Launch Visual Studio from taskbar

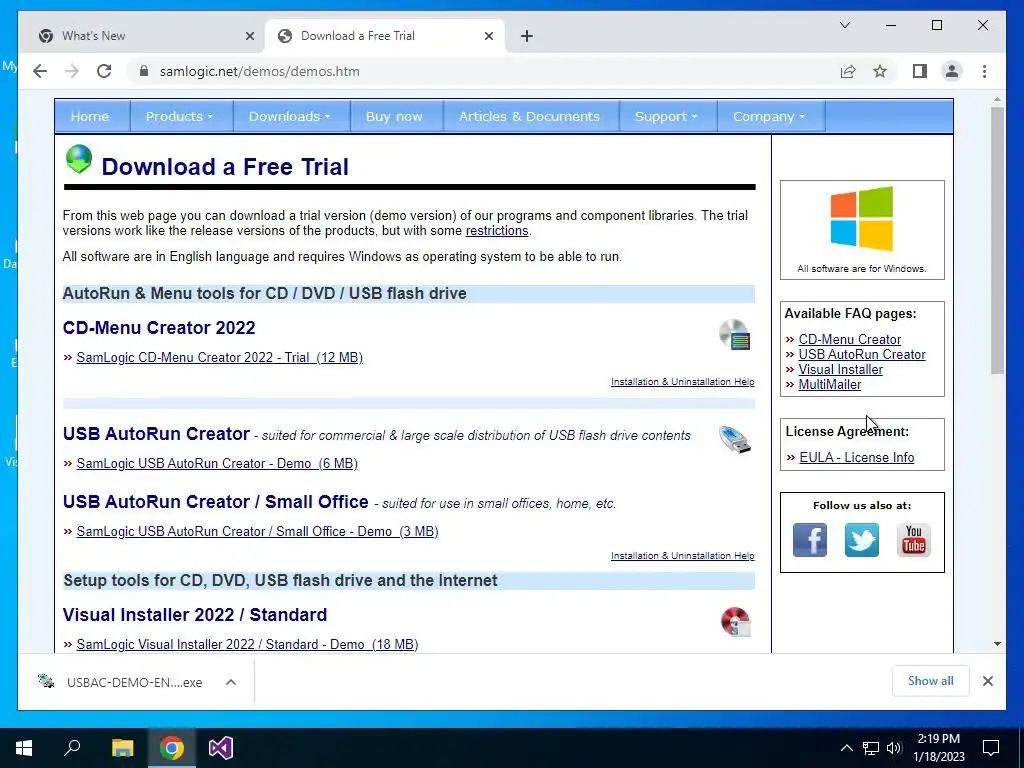[x=221, y=748]
